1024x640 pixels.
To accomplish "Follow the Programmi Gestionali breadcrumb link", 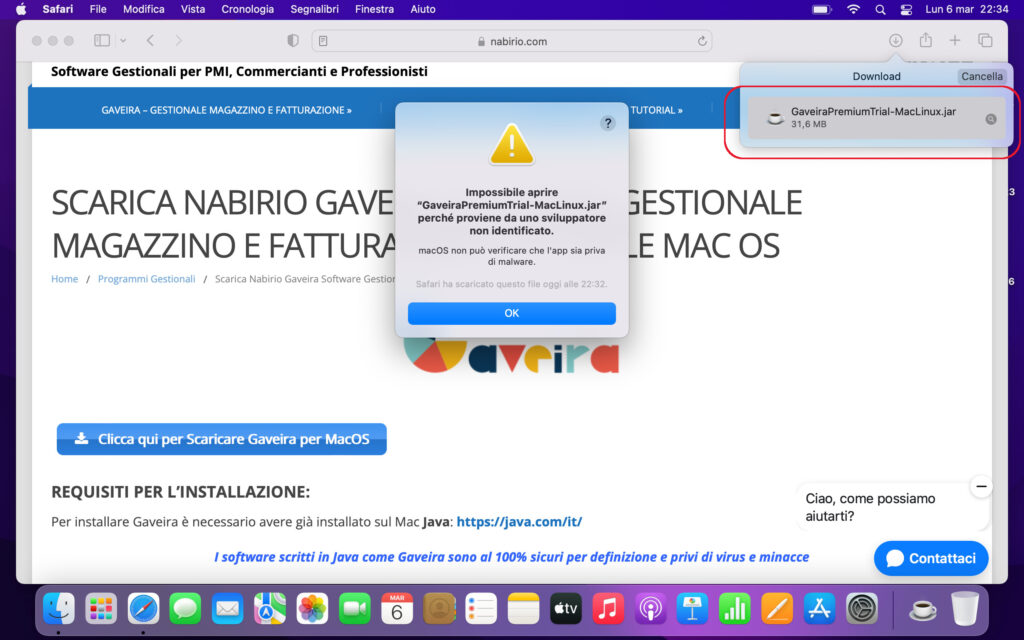I will point(146,279).
